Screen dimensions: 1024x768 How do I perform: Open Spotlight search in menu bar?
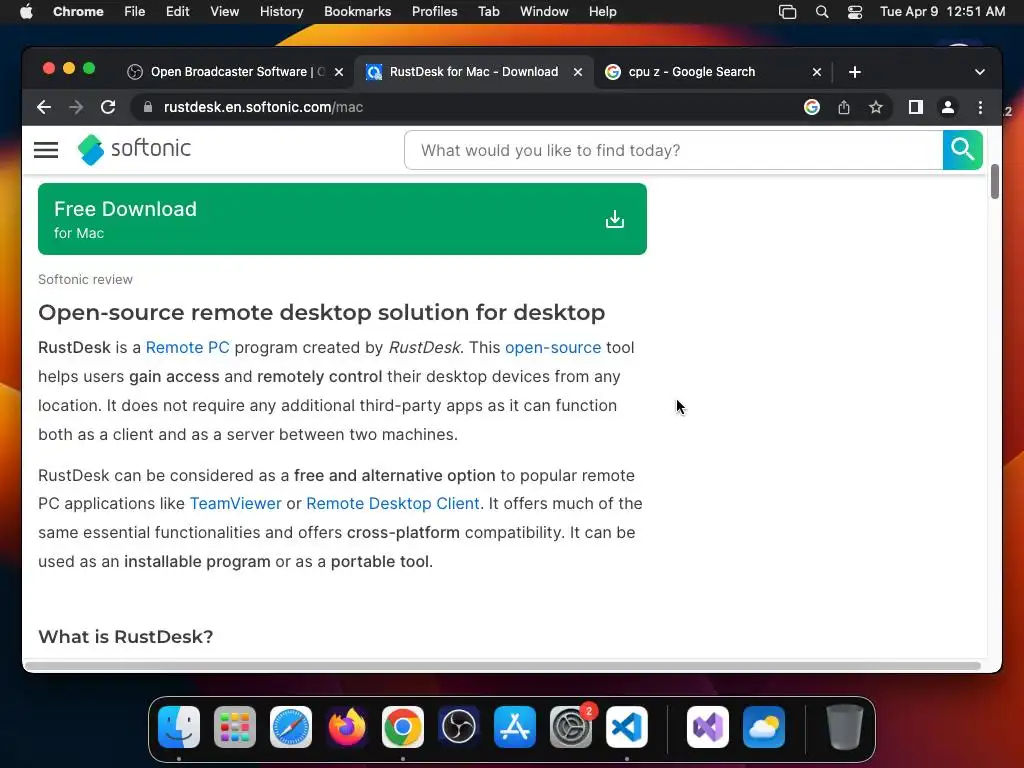coord(822,12)
